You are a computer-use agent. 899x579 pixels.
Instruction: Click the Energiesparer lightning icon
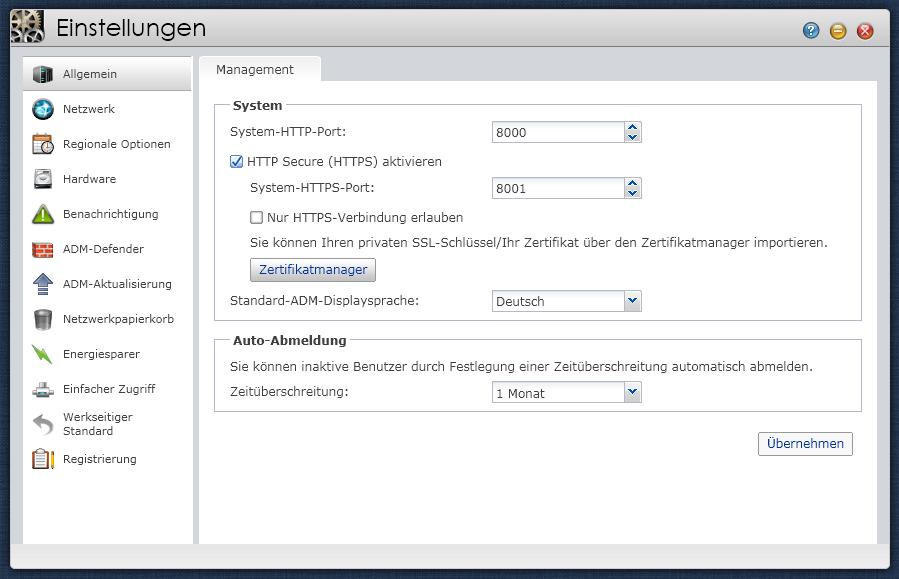(43, 354)
